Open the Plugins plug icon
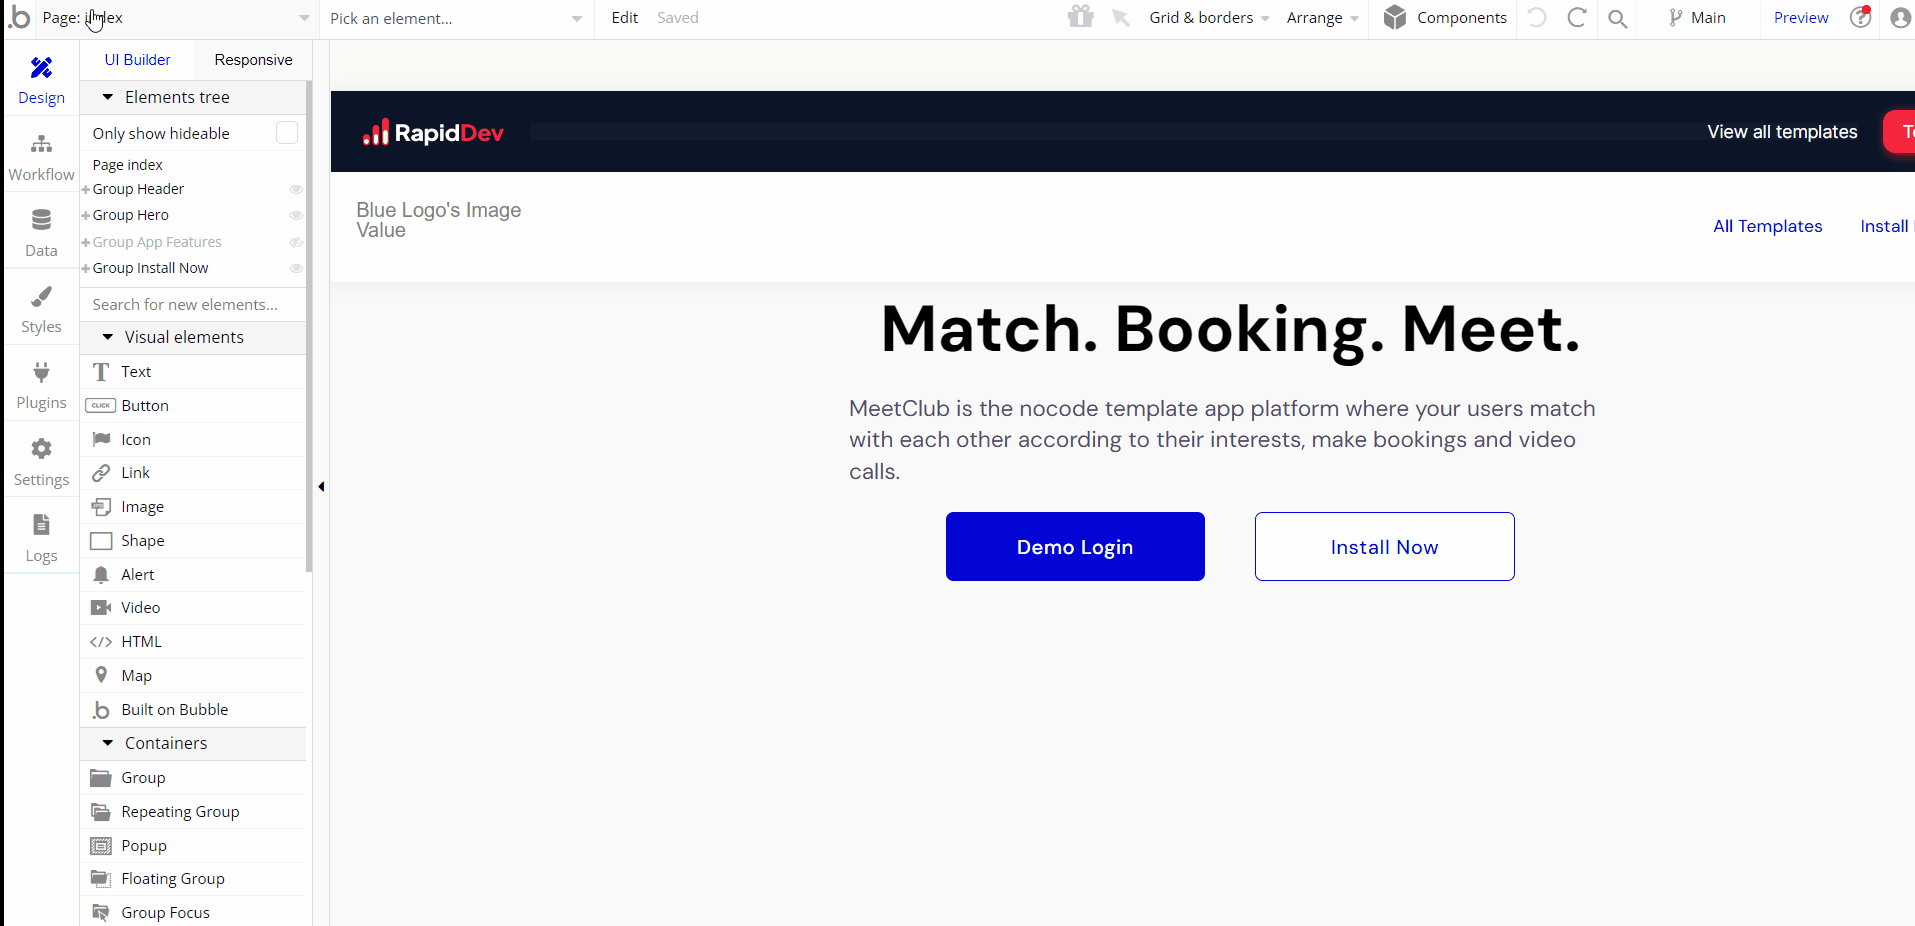 click(x=41, y=373)
